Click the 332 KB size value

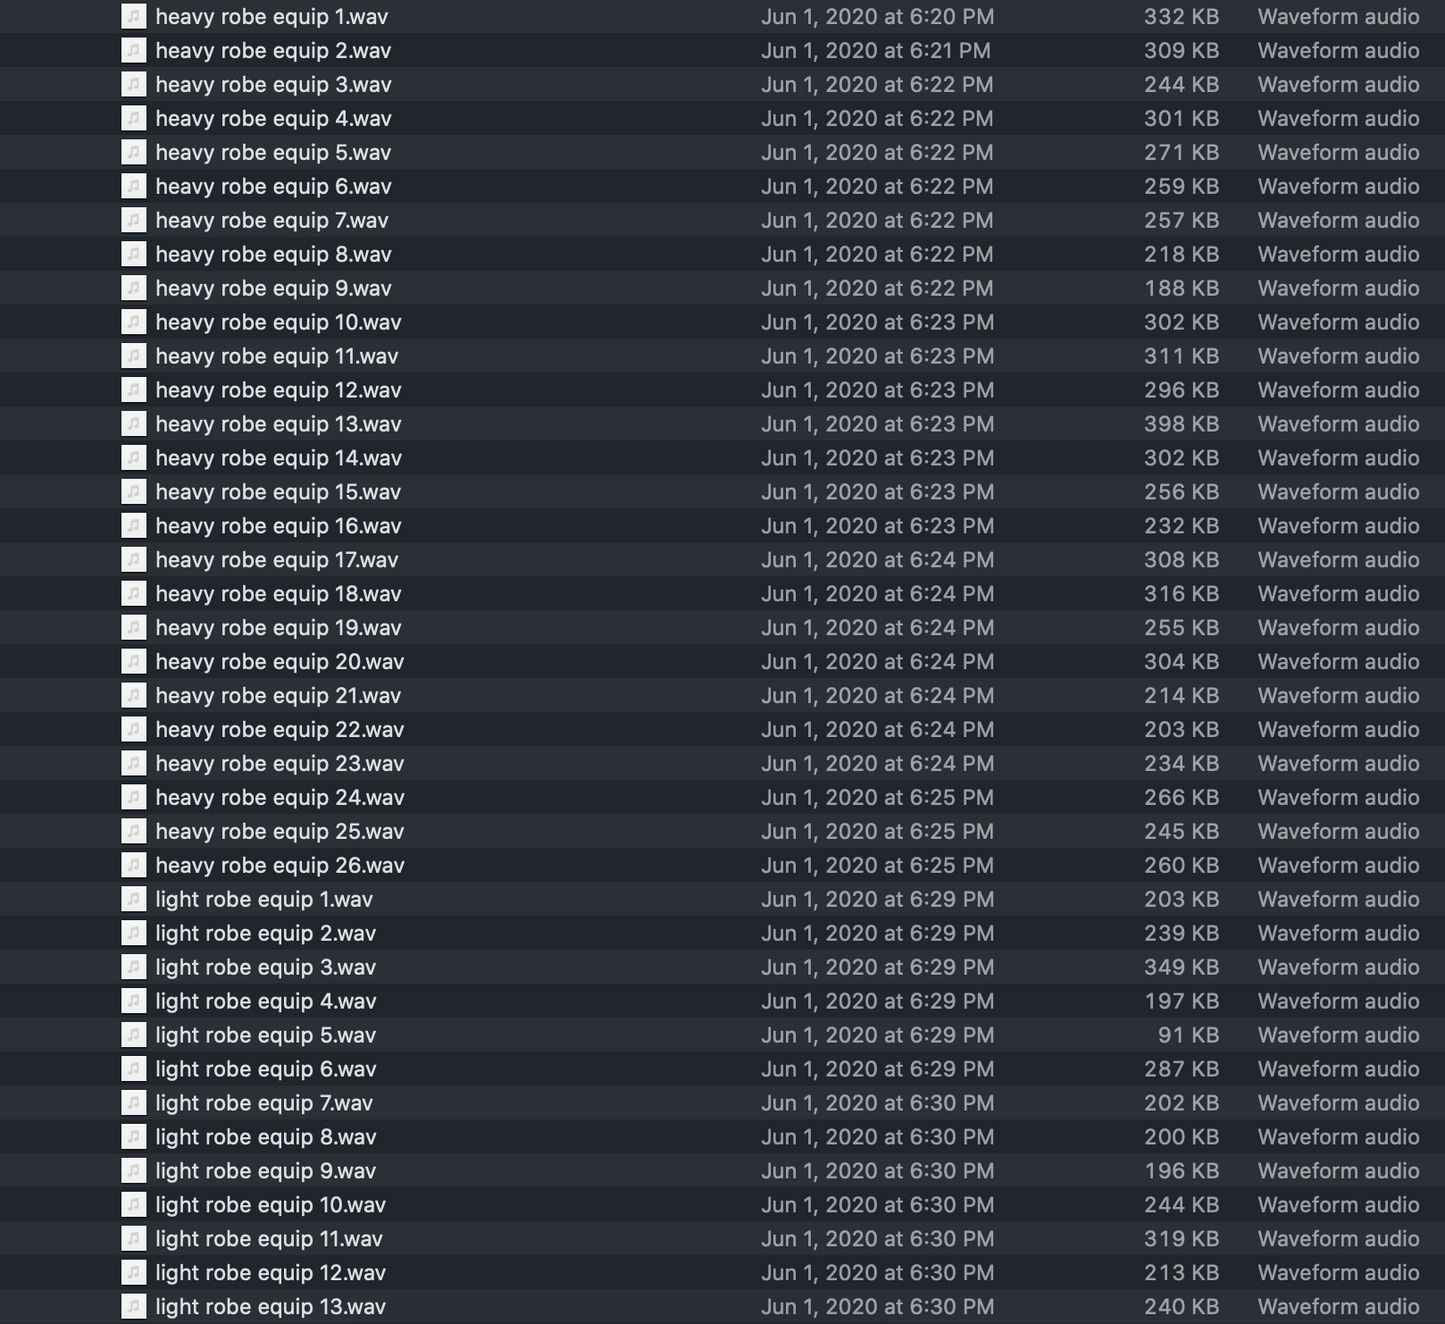click(1181, 17)
